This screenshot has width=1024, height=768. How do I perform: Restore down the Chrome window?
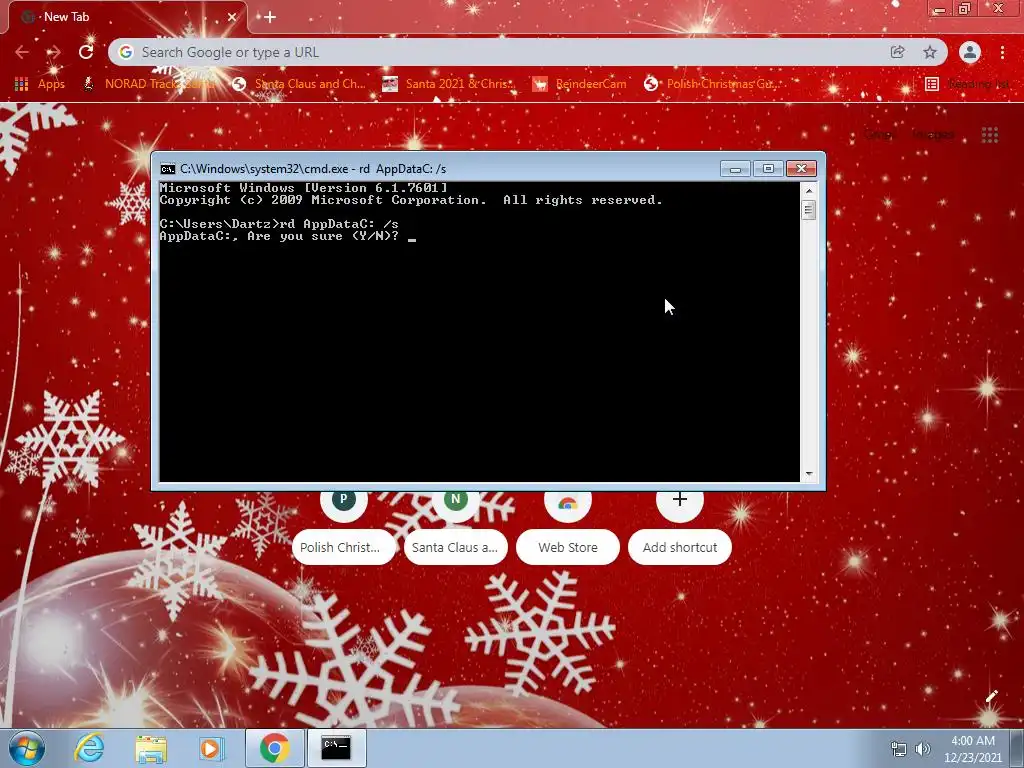[965, 9]
